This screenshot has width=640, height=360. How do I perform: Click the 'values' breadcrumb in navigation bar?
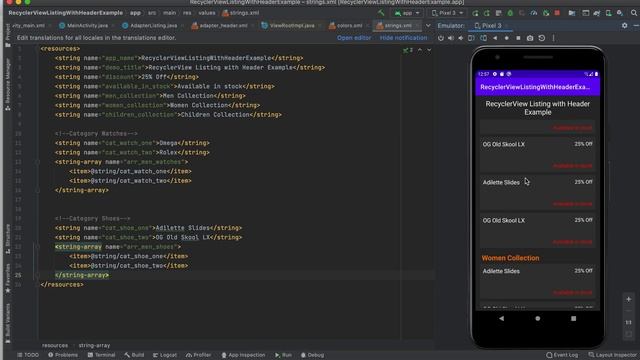pos(207,13)
